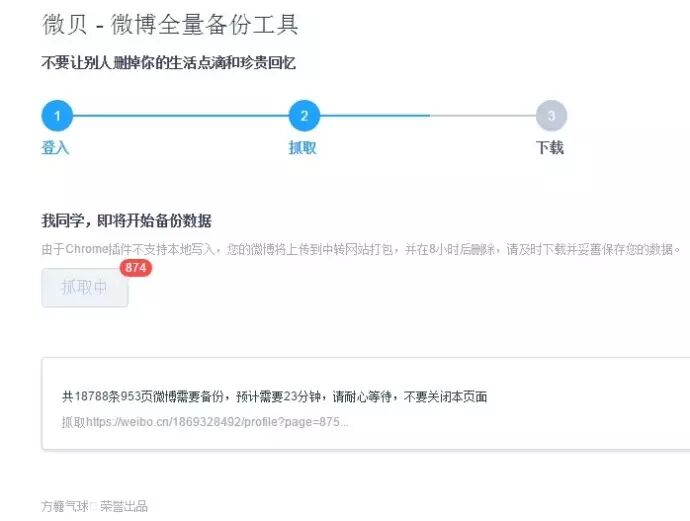Click the 共18788条953页 status message
Viewport: 690px width, 521px height.
pos(275,396)
